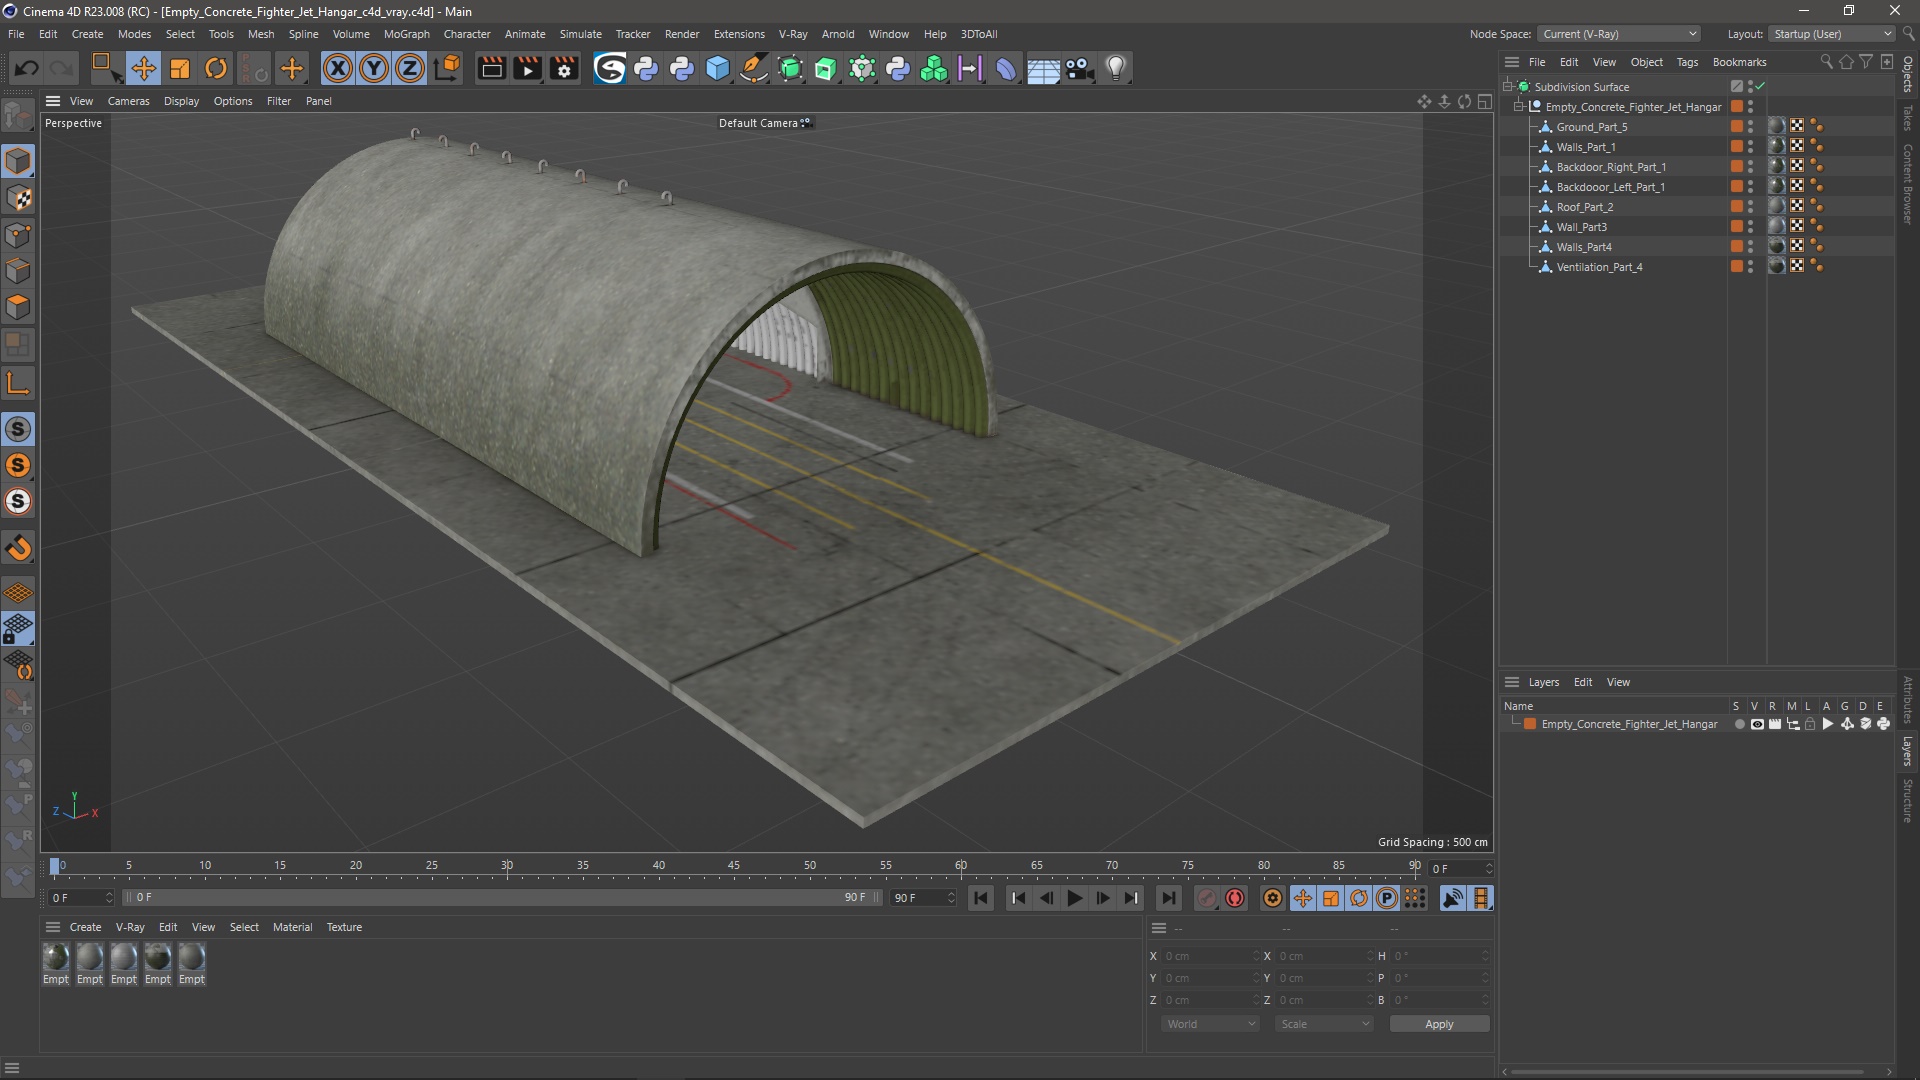Click the Workplane lock icon
This screenshot has height=1080, width=1920.
coord(18,629)
